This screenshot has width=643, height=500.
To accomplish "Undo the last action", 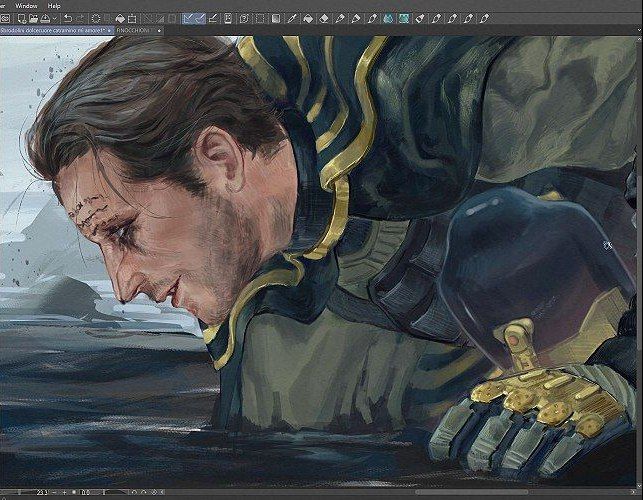I will [x=68, y=18].
